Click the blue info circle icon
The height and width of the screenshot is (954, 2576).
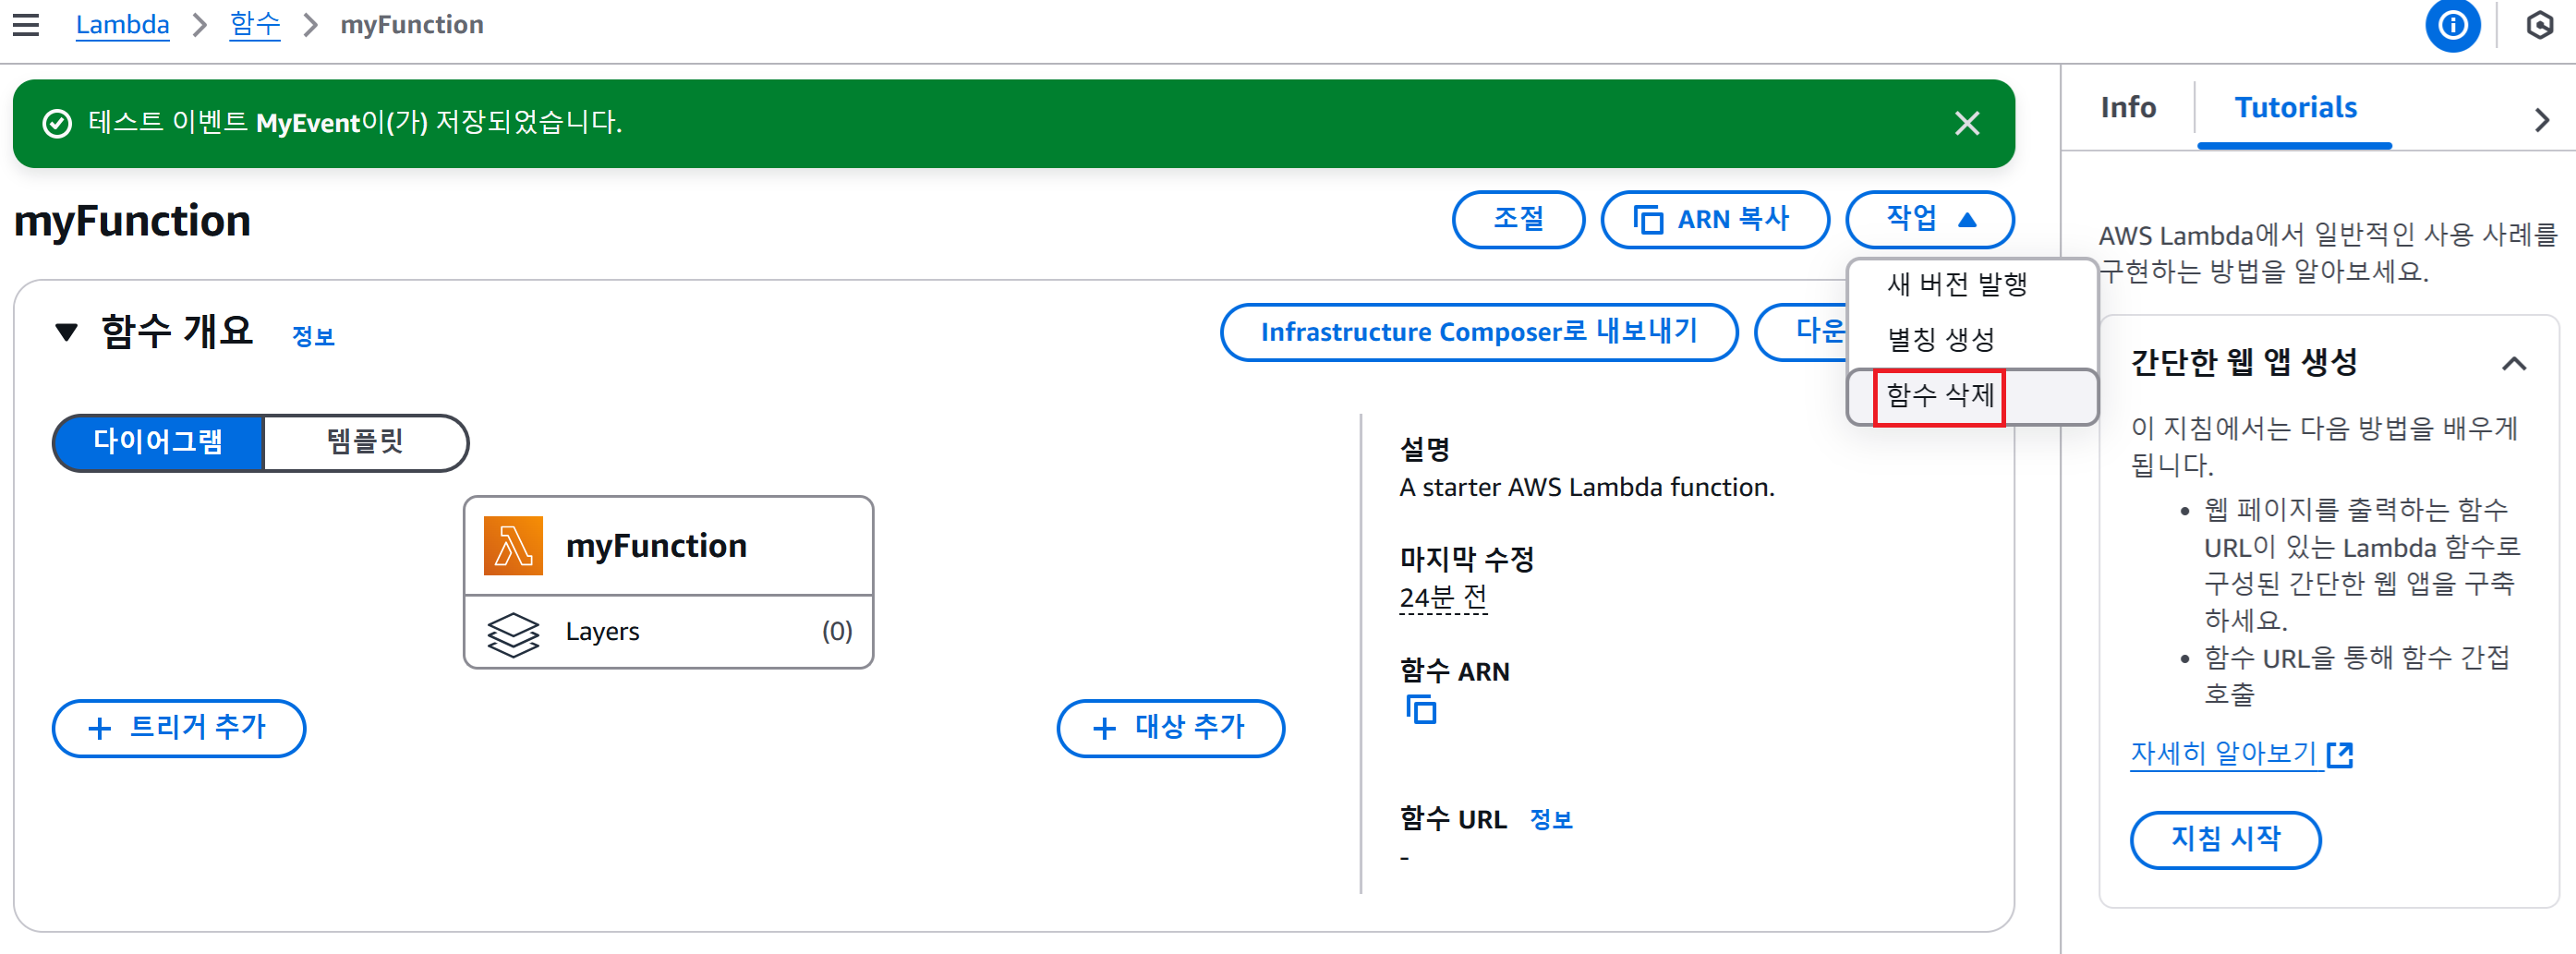2451,25
